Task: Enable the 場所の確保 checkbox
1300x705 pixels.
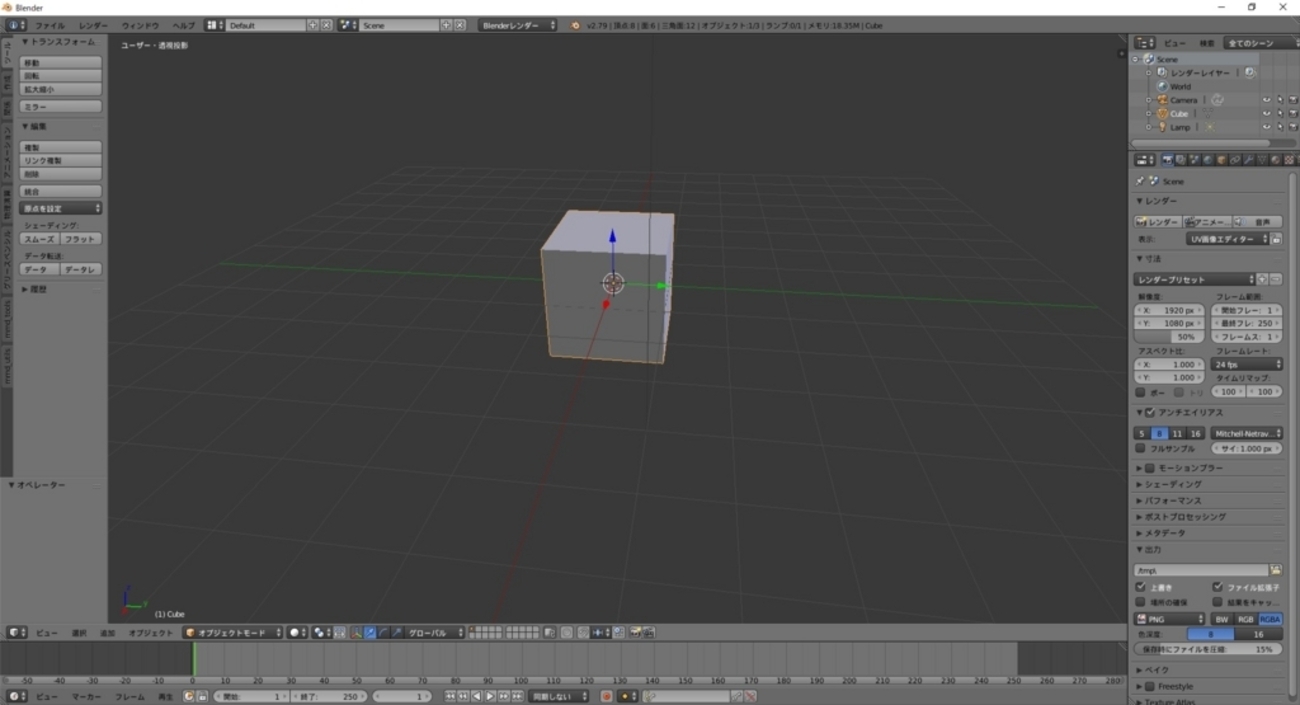Action: [1140, 602]
